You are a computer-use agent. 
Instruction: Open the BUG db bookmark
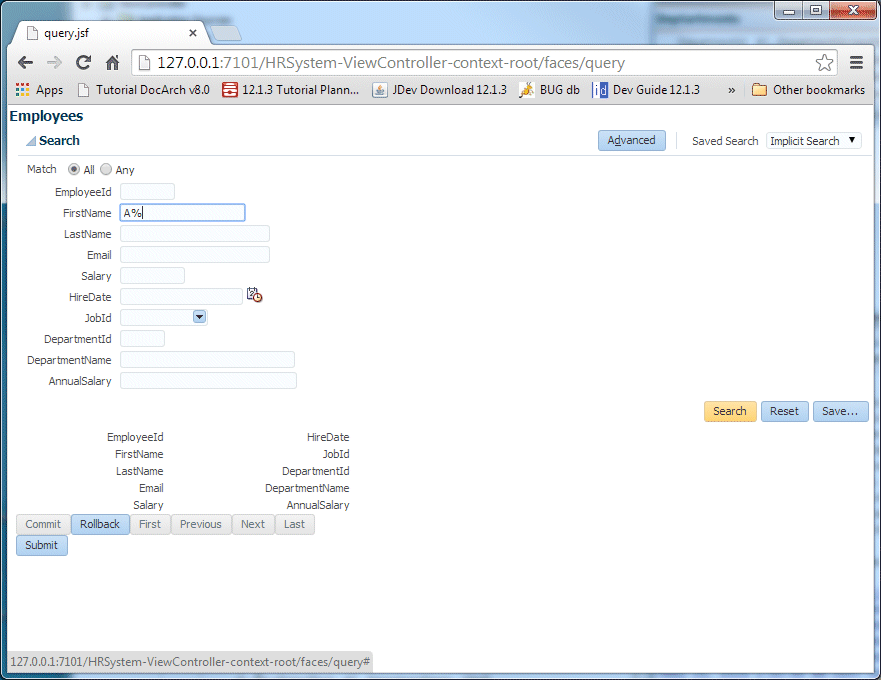click(x=550, y=90)
